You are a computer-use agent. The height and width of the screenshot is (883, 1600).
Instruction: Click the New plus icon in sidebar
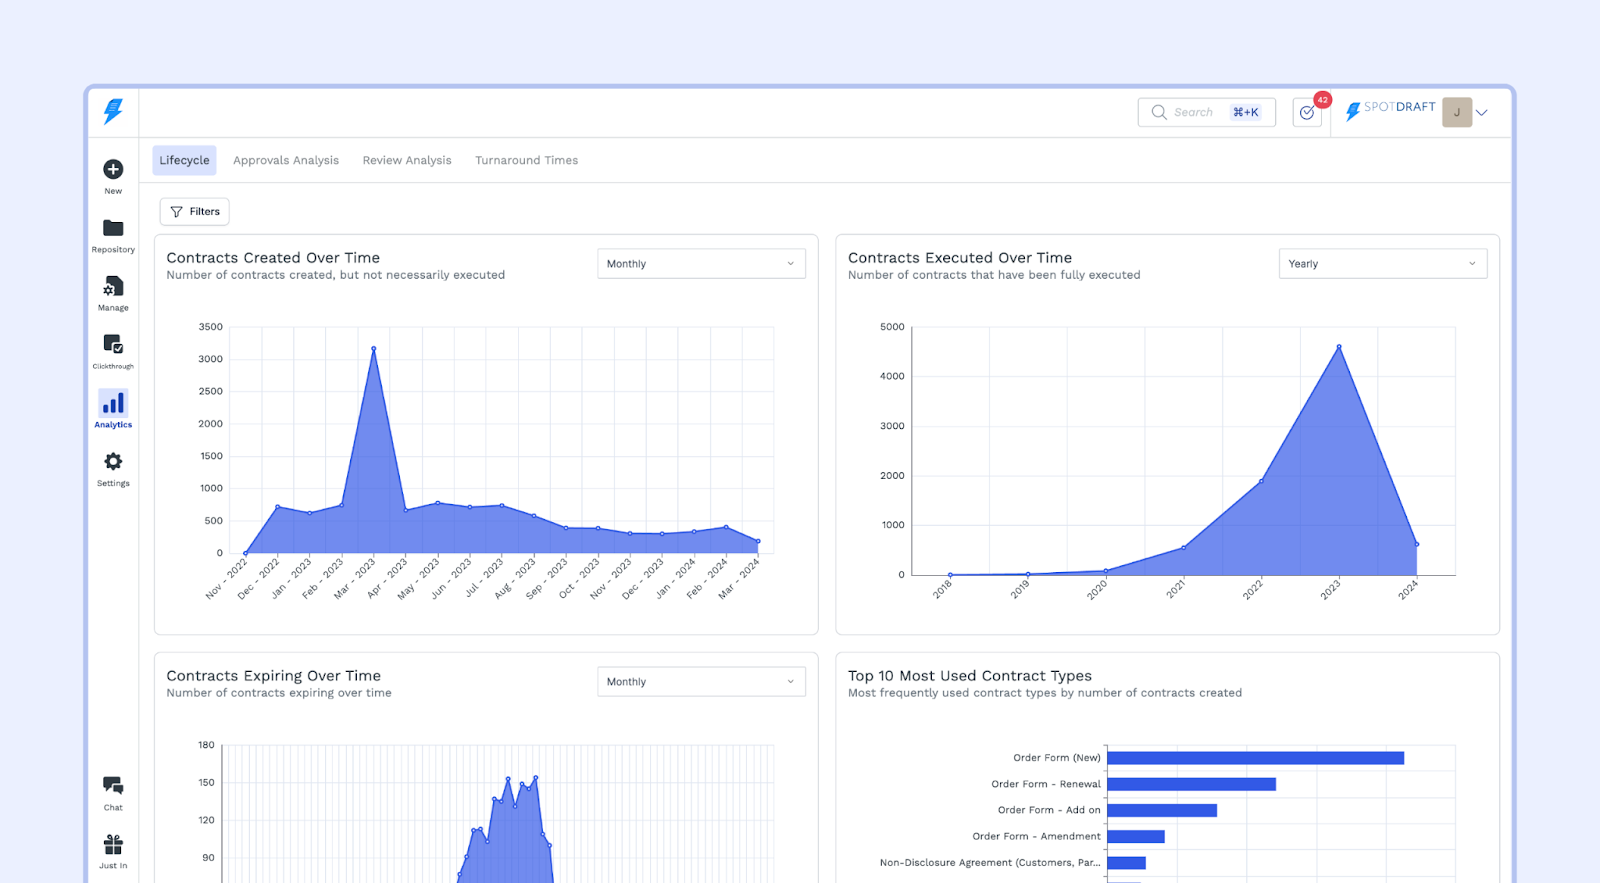(x=113, y=170)
